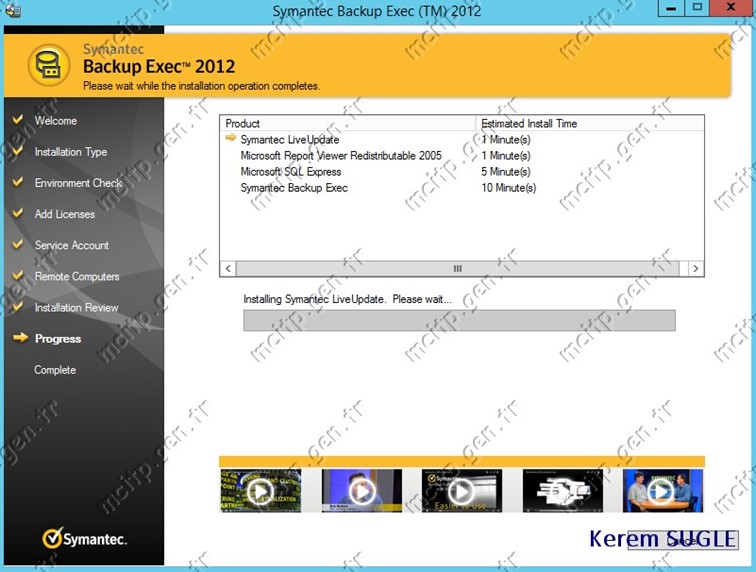Image resolution: width=756 pixels, height=572 pixels.
Task: Play the fifth video with two men
Action: pyautogui.click(x=663, y=491)
